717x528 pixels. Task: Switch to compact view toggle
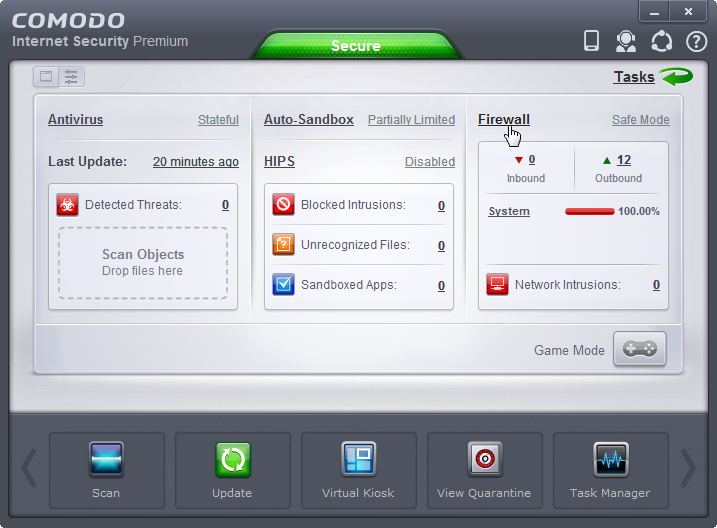46,76
